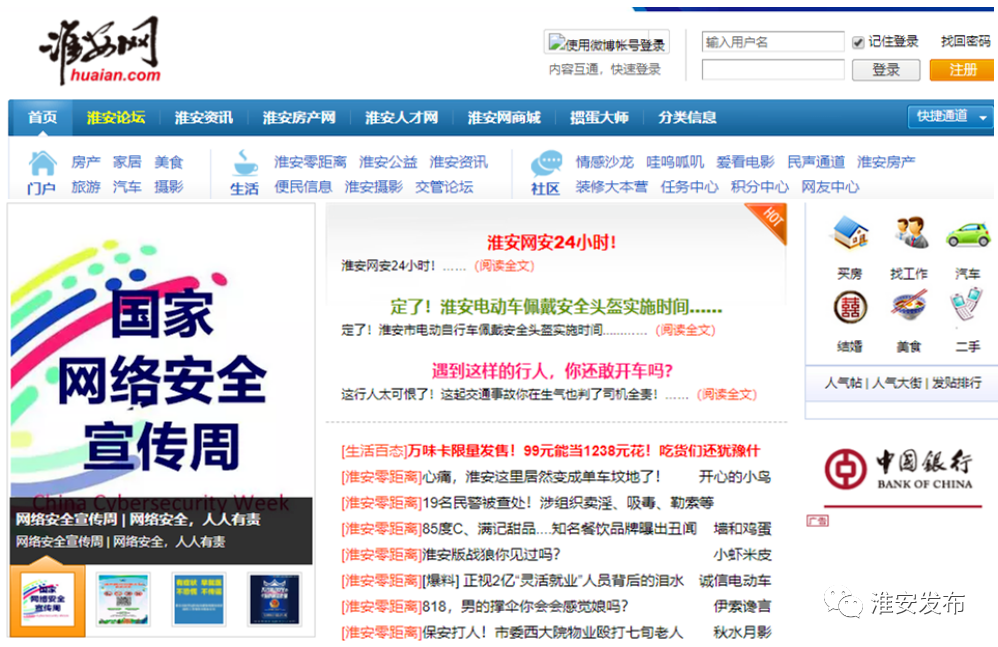Expand the 快捷通道 dropdown
998x647 pixels.
(x=952, y=116)
